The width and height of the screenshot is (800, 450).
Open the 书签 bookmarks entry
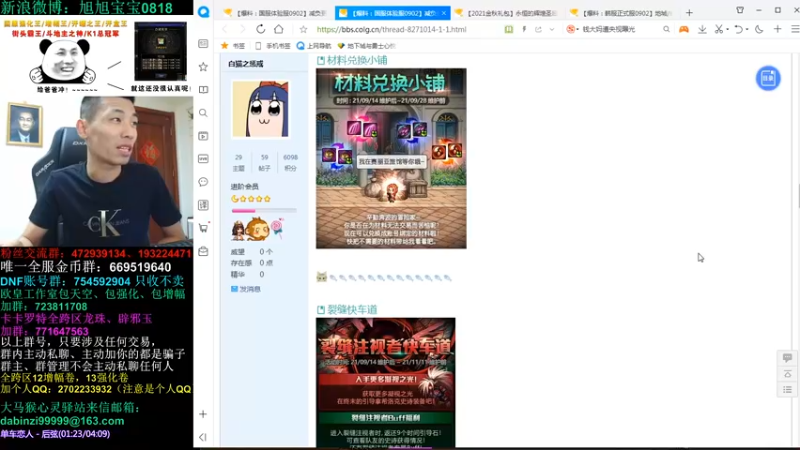tap(233, 46)
